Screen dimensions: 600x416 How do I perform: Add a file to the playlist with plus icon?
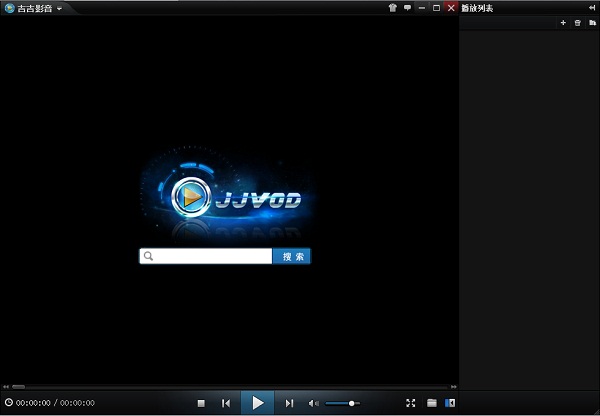(x=563, y=23)
